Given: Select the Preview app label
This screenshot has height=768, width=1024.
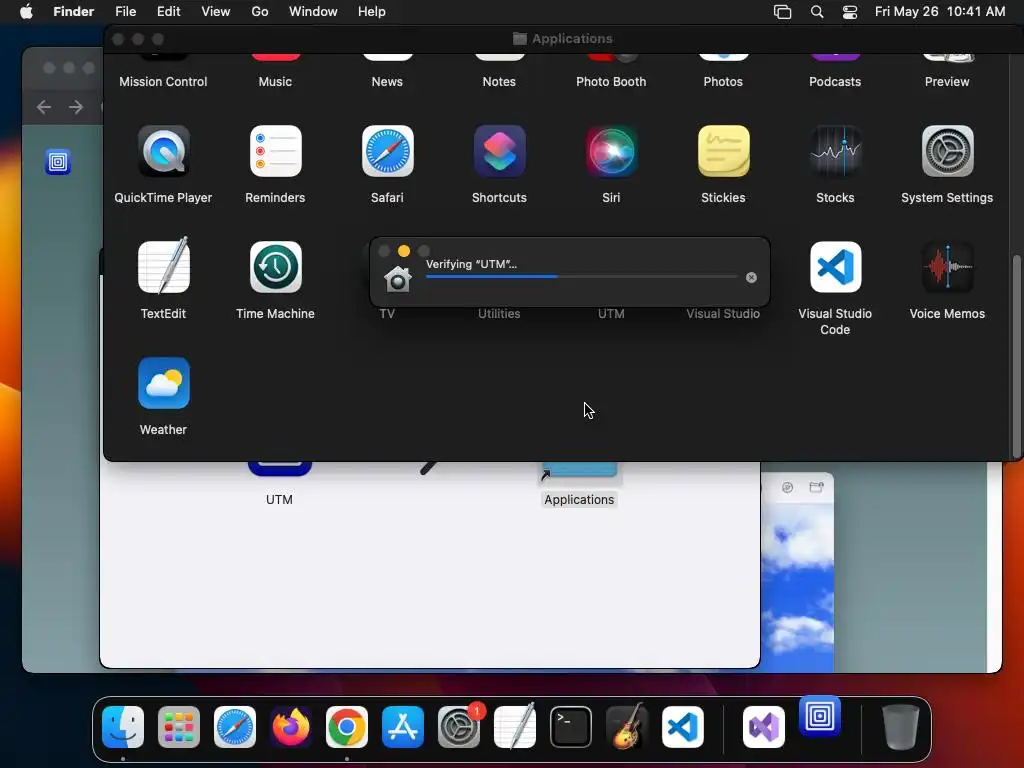Looking at the screenshot, I should point(947,82).
